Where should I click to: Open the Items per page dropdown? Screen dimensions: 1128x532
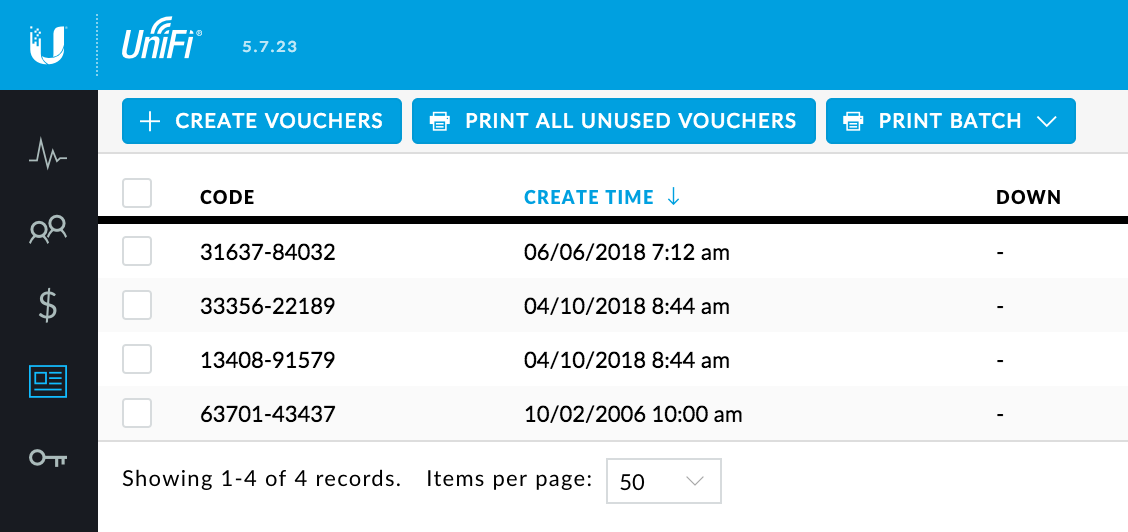point(663,481)
